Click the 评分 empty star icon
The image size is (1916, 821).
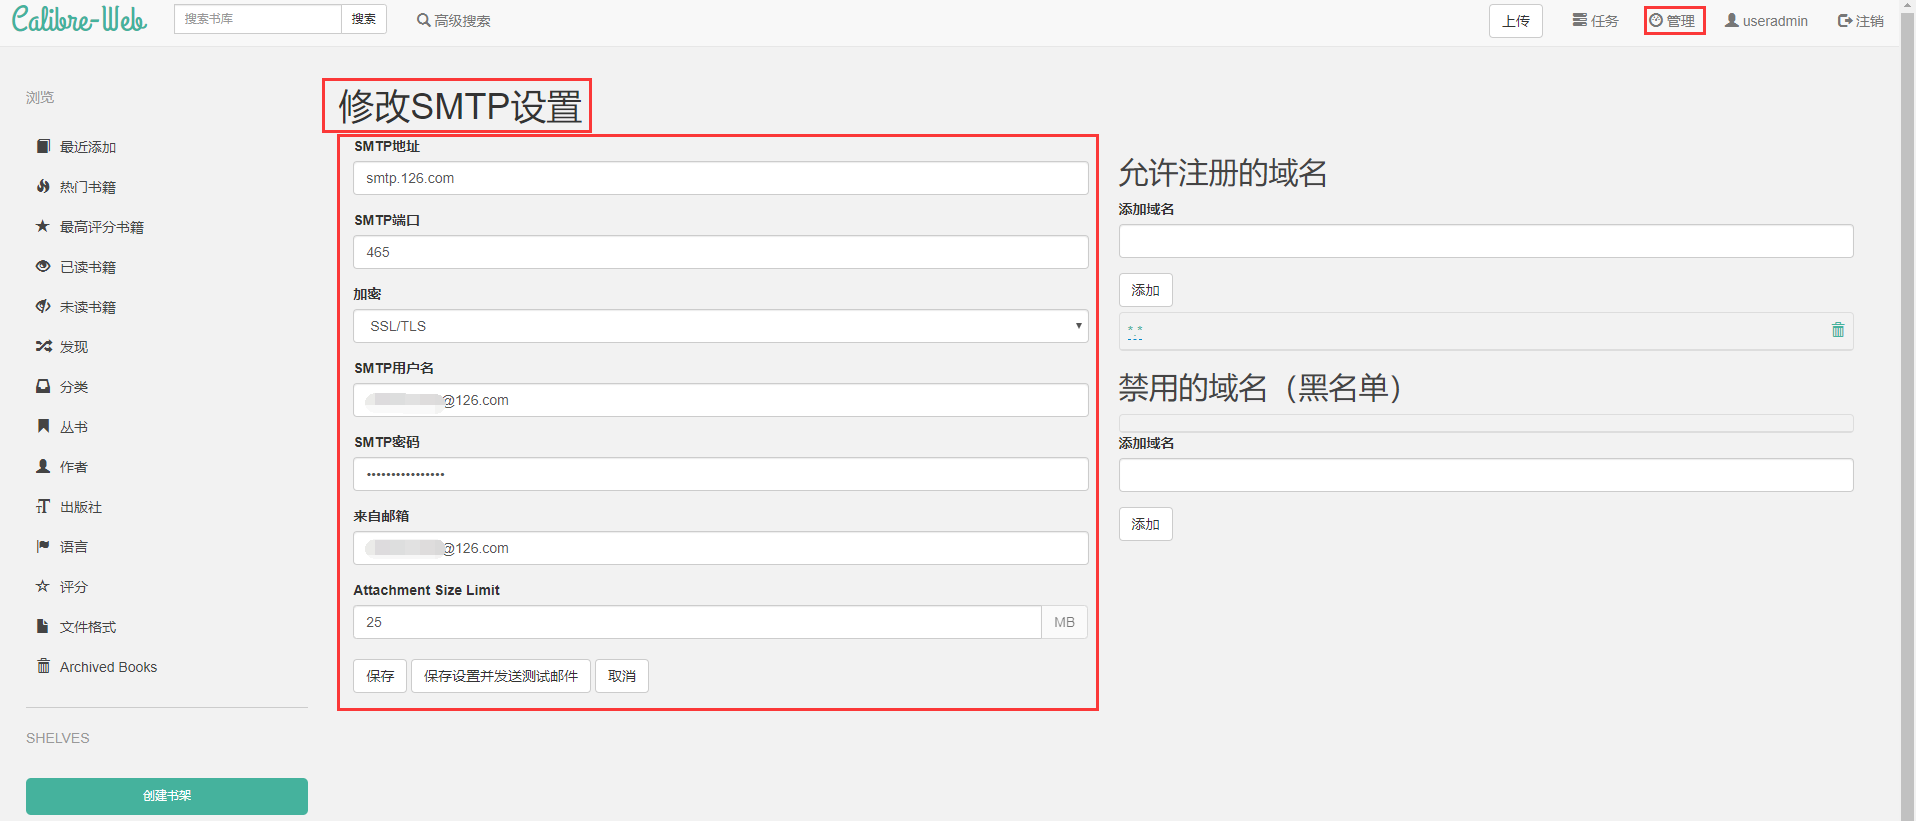pyautogui.click(x=43, y=586)
